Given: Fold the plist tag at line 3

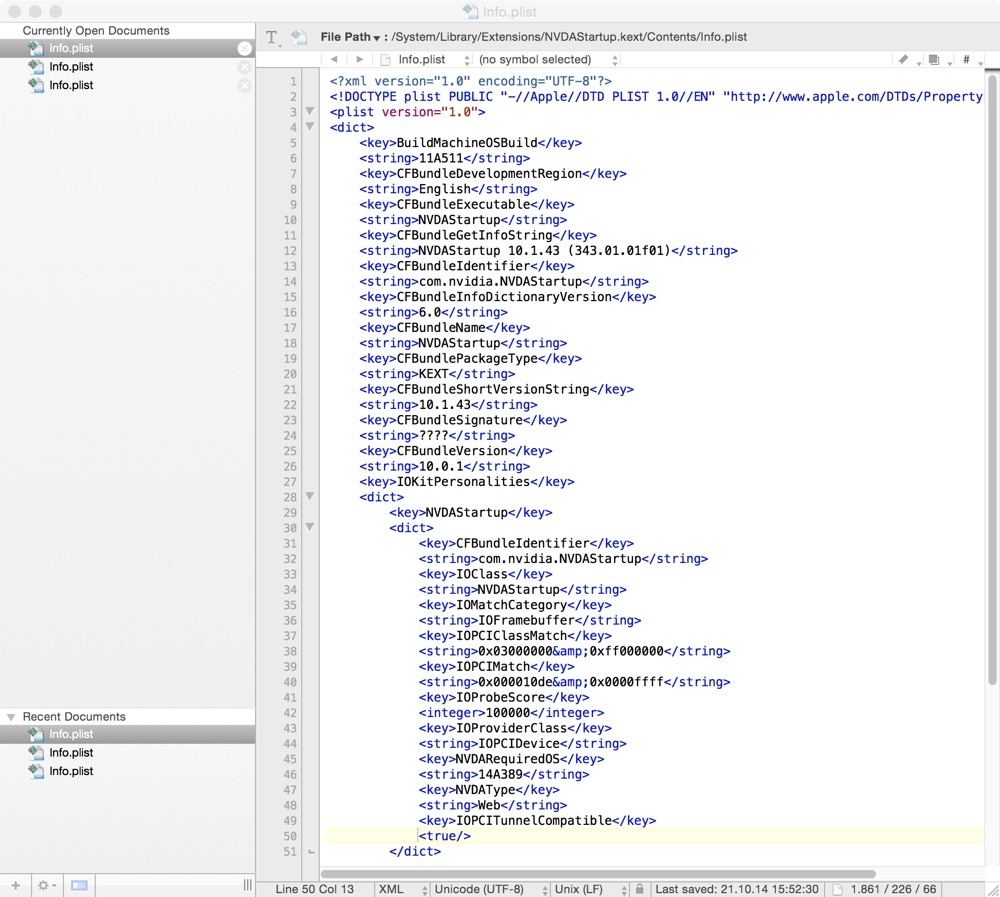Looking at the screenshot, I should 310,111.
